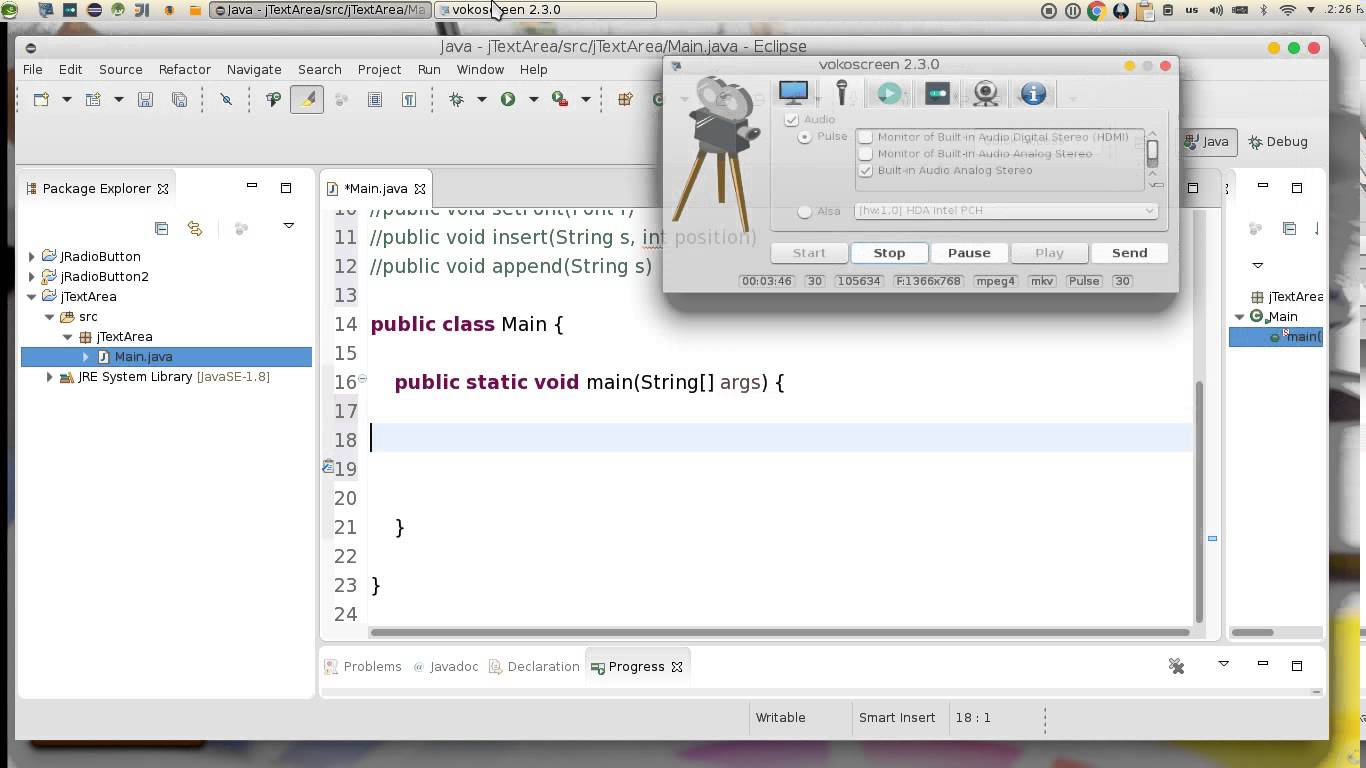Stop the vokoscreen recording
The width and height of the screenshot is (1366, 768).
coord(889,253)
